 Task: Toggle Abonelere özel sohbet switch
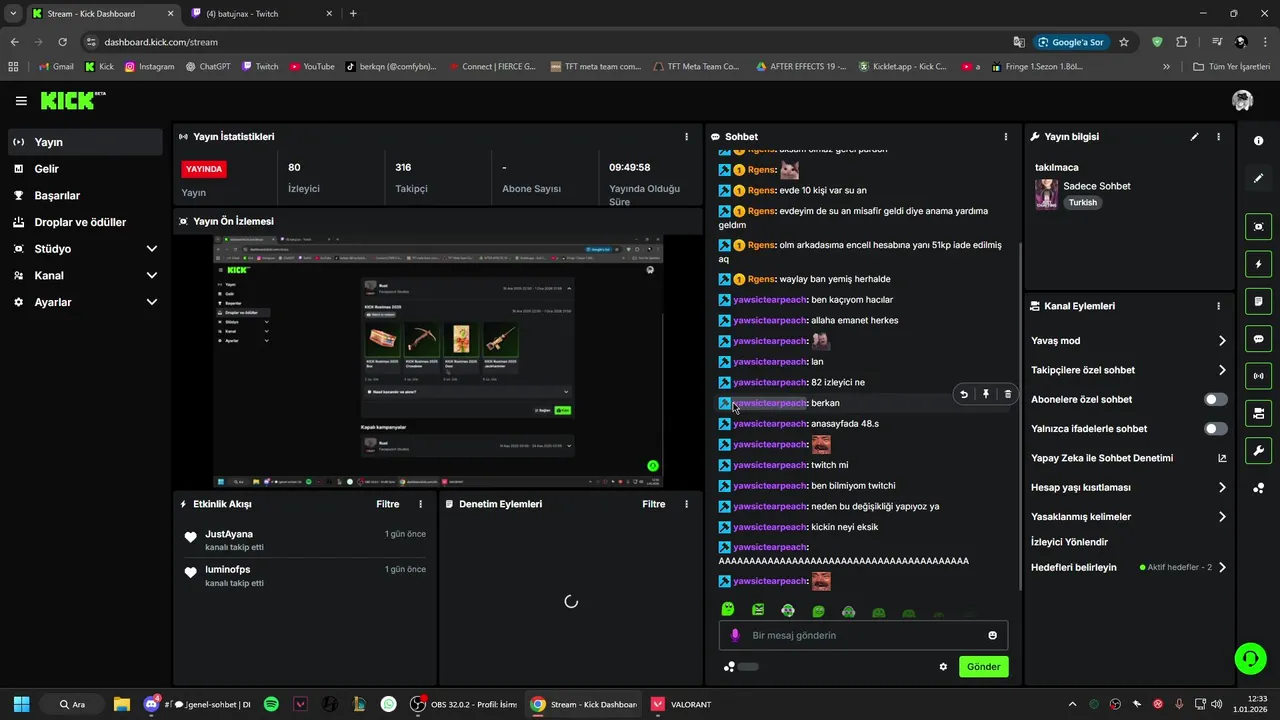1215,399
